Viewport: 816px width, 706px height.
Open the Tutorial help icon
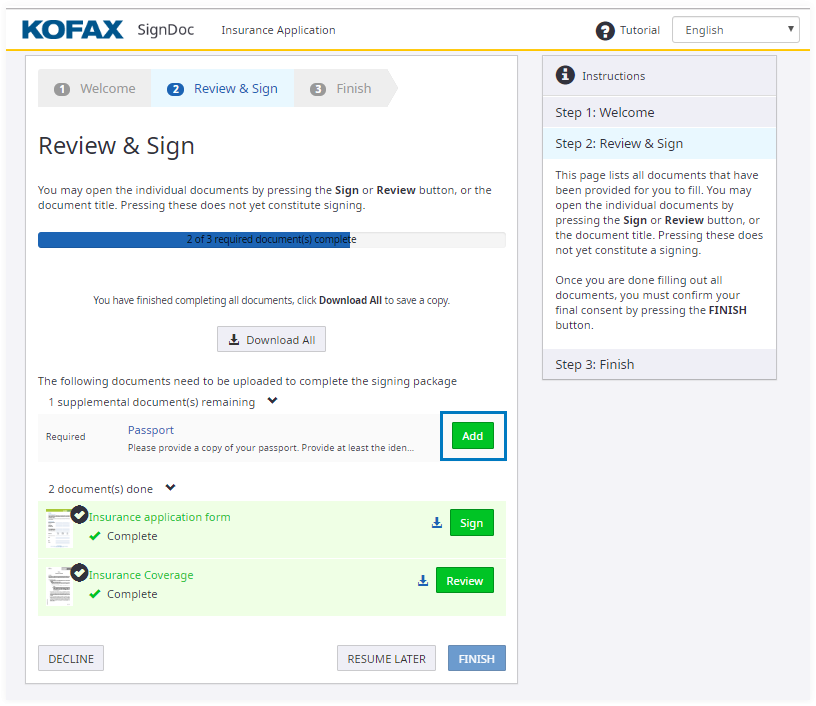605,30
